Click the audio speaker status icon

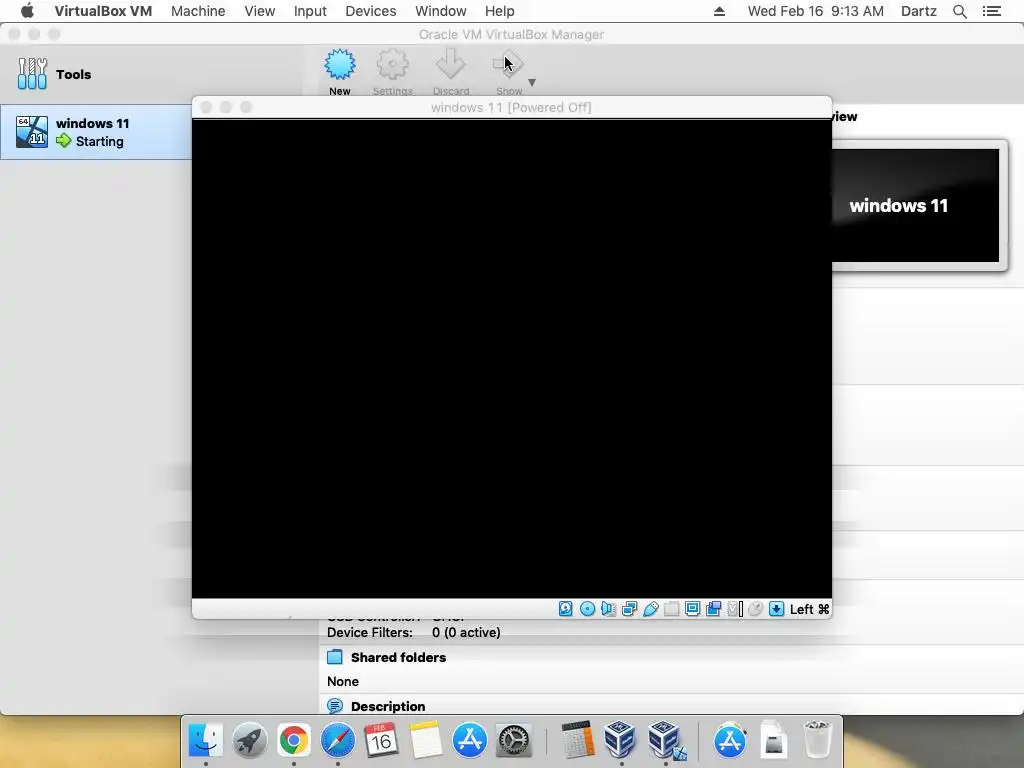click(x=608, y=609)
